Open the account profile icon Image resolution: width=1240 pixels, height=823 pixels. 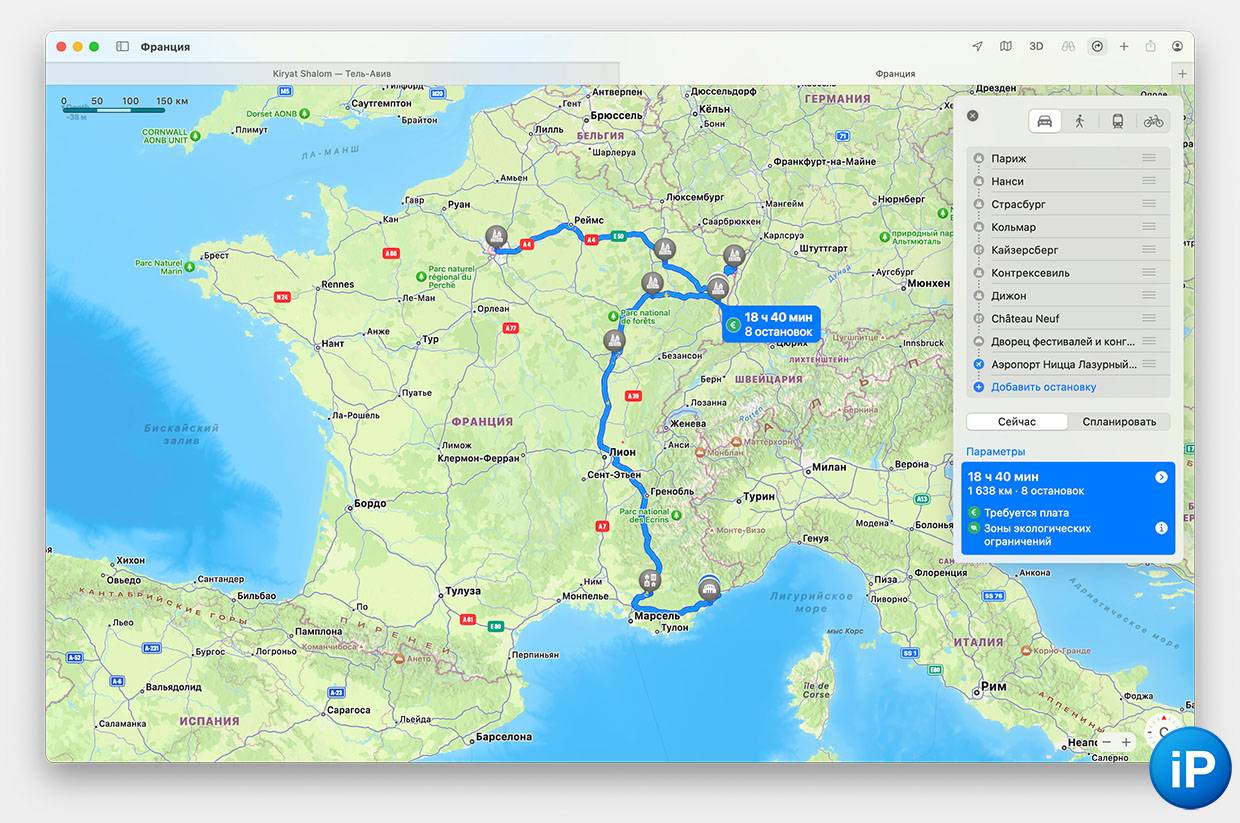click(1177, 46)
